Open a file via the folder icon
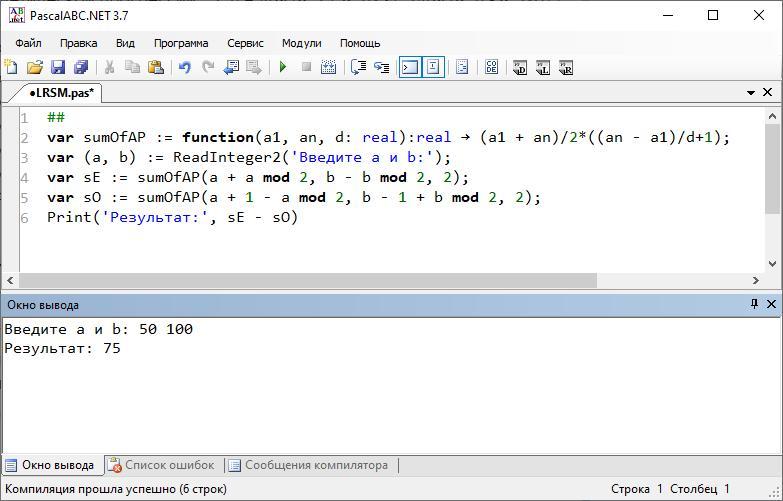This screenshot has height=501, width=783. (x=34, y=66)
